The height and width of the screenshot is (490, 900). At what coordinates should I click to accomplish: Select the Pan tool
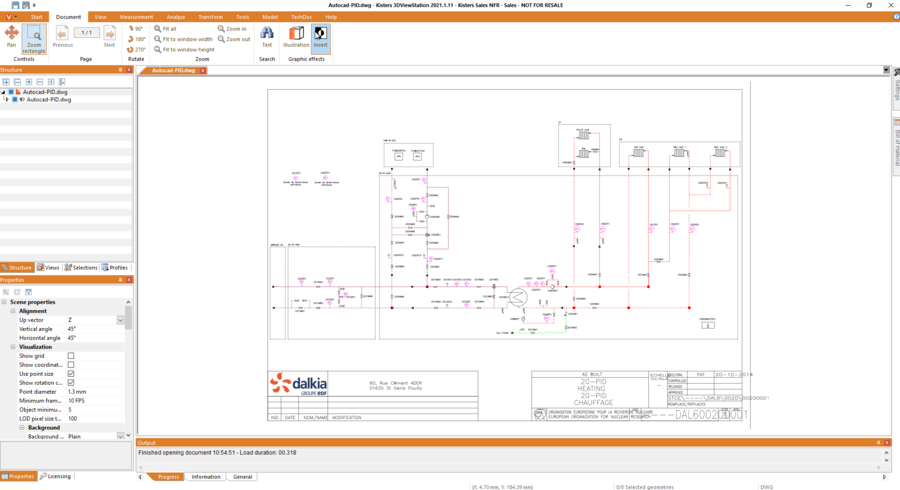click(11, 36)
